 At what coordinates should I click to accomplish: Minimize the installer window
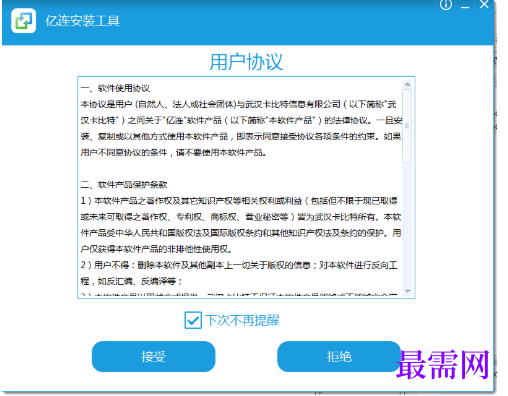coord(465,7)
